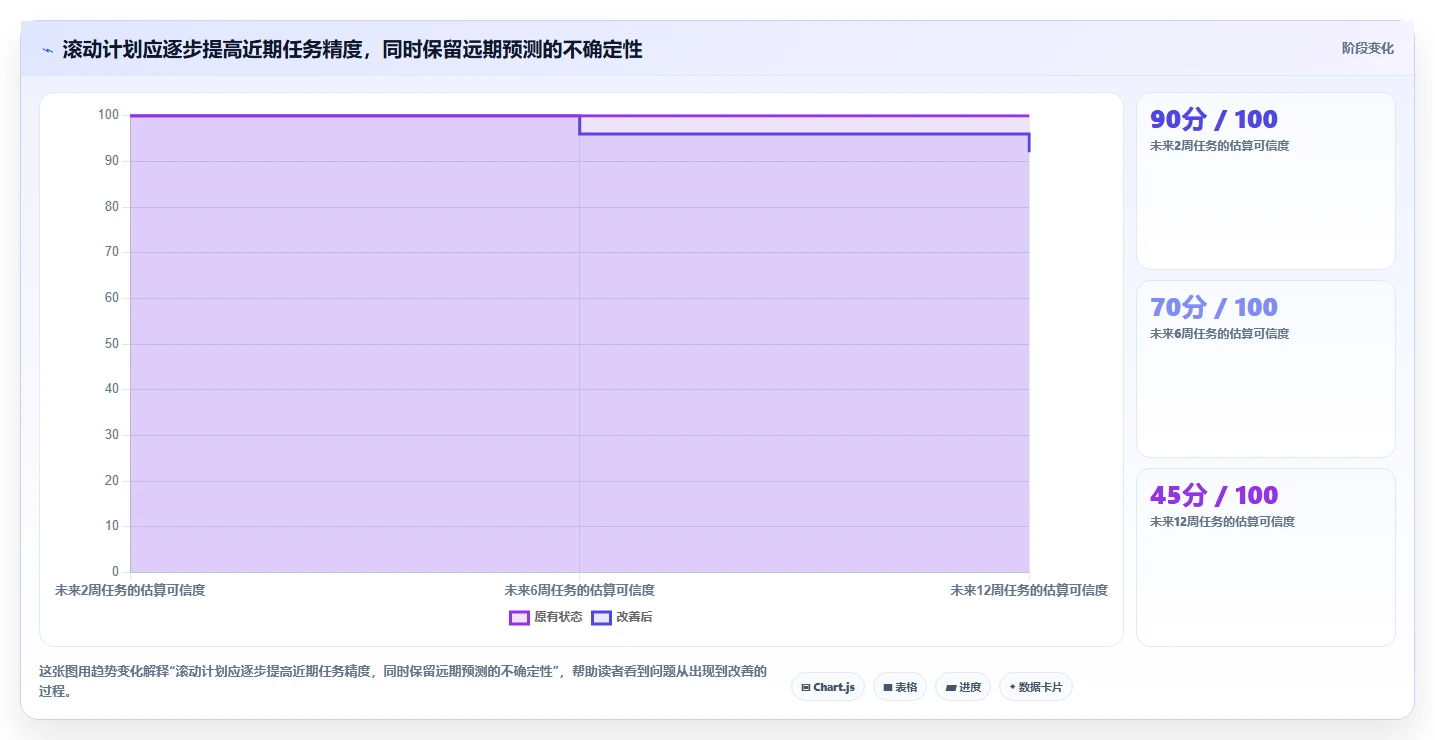
Task: Select the Chart.js tag chip
Action: [828, 687]
